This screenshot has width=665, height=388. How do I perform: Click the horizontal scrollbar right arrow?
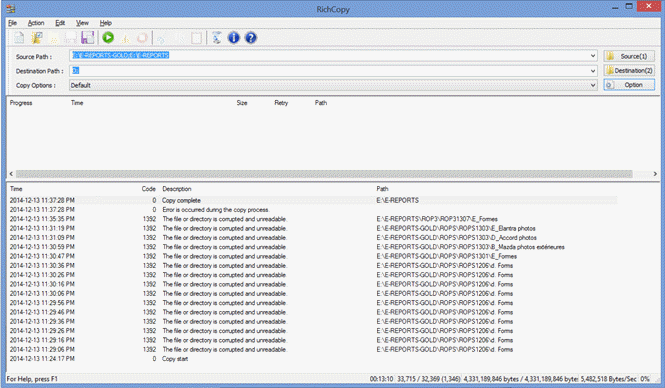pyautogui.click(x=655, y=174)
